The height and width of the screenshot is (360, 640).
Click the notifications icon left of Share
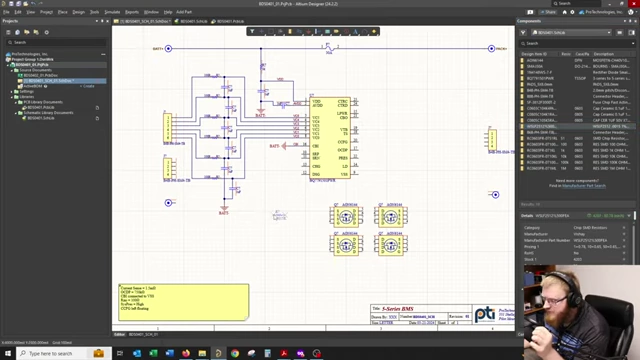[x=530, y=12]
